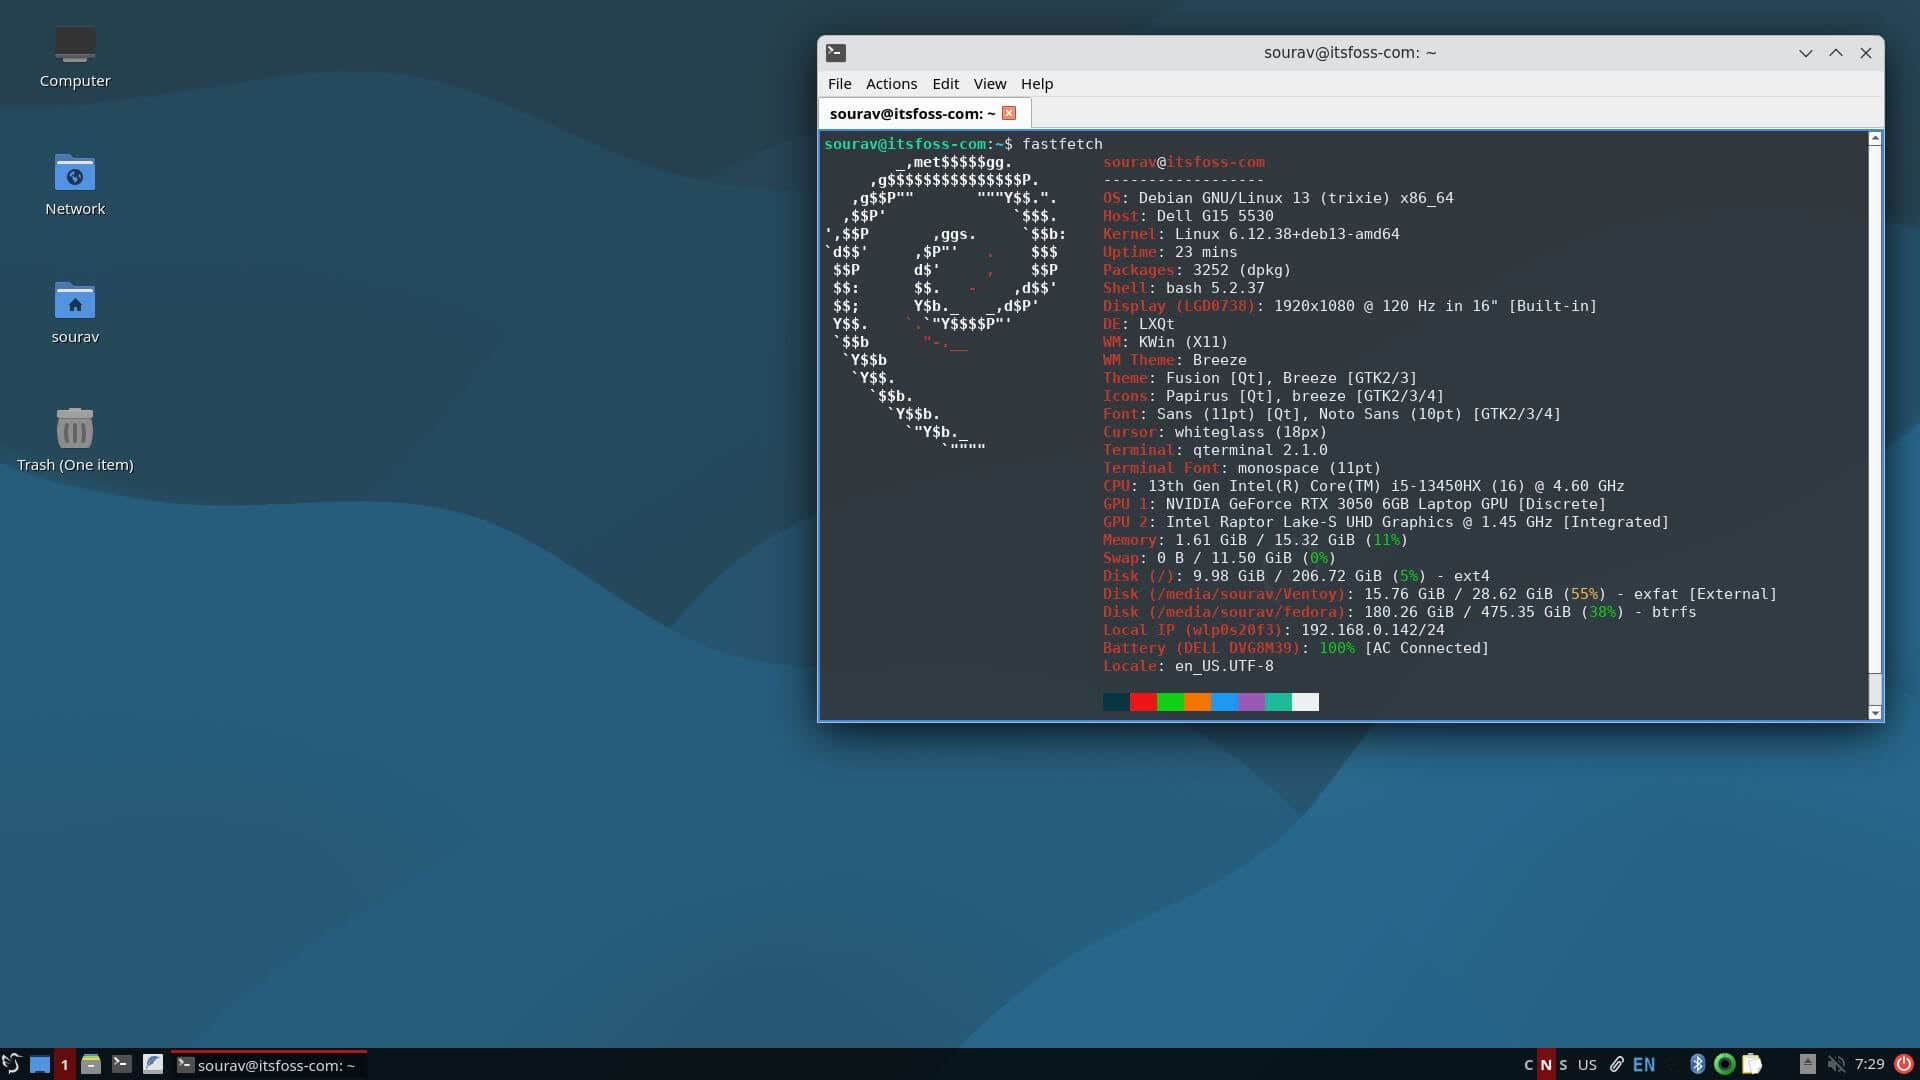The image size is (1920, 1080).
Task: Click the terminal scrollbar down arrow
Action: pyautogui.click(x=1875, y=712)
